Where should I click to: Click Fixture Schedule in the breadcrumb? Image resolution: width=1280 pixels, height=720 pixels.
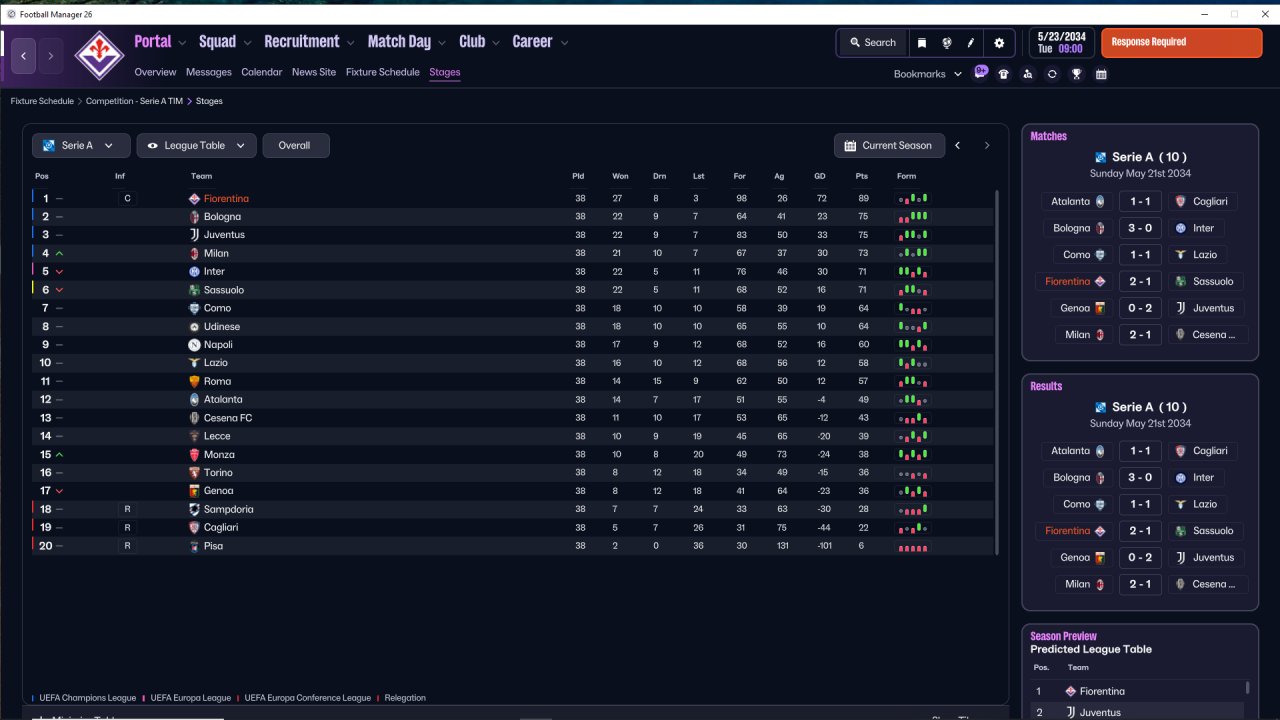click(42, 101)
